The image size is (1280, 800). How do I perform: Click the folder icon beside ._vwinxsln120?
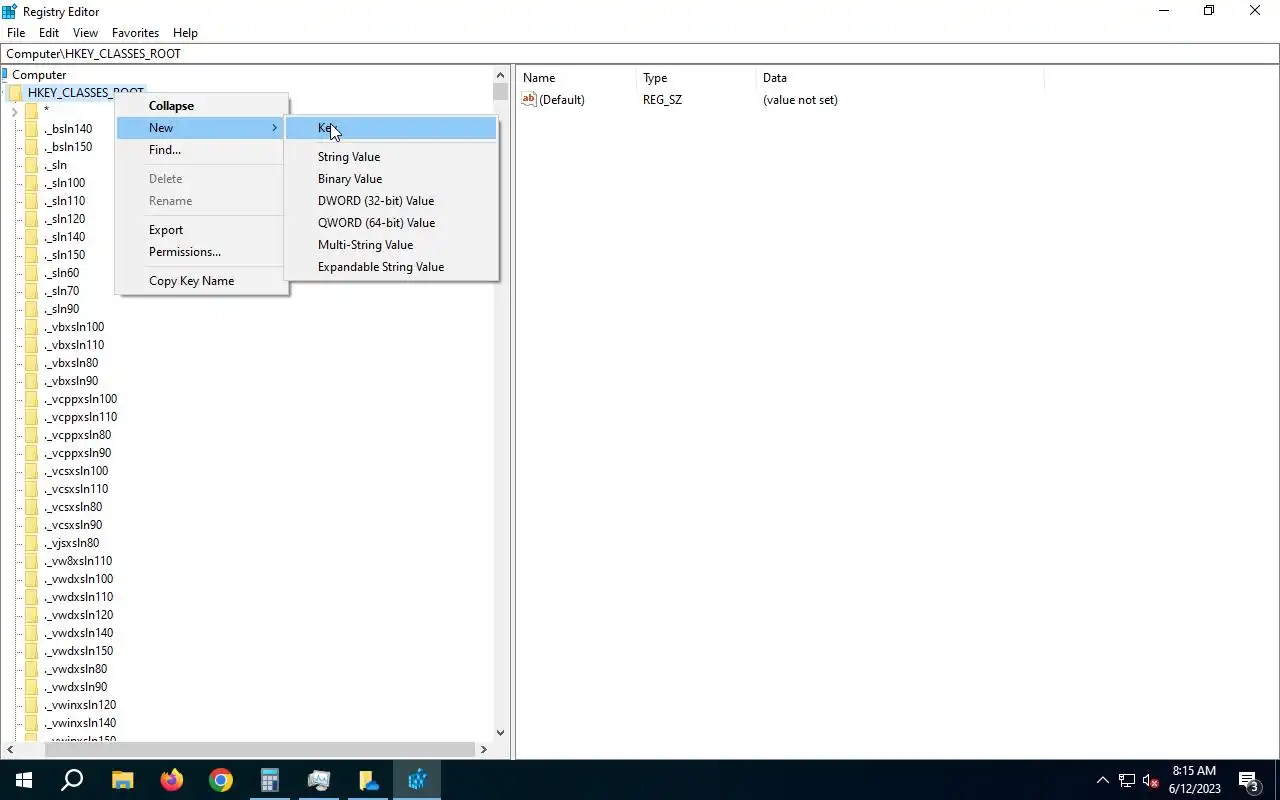pos(32,704)
